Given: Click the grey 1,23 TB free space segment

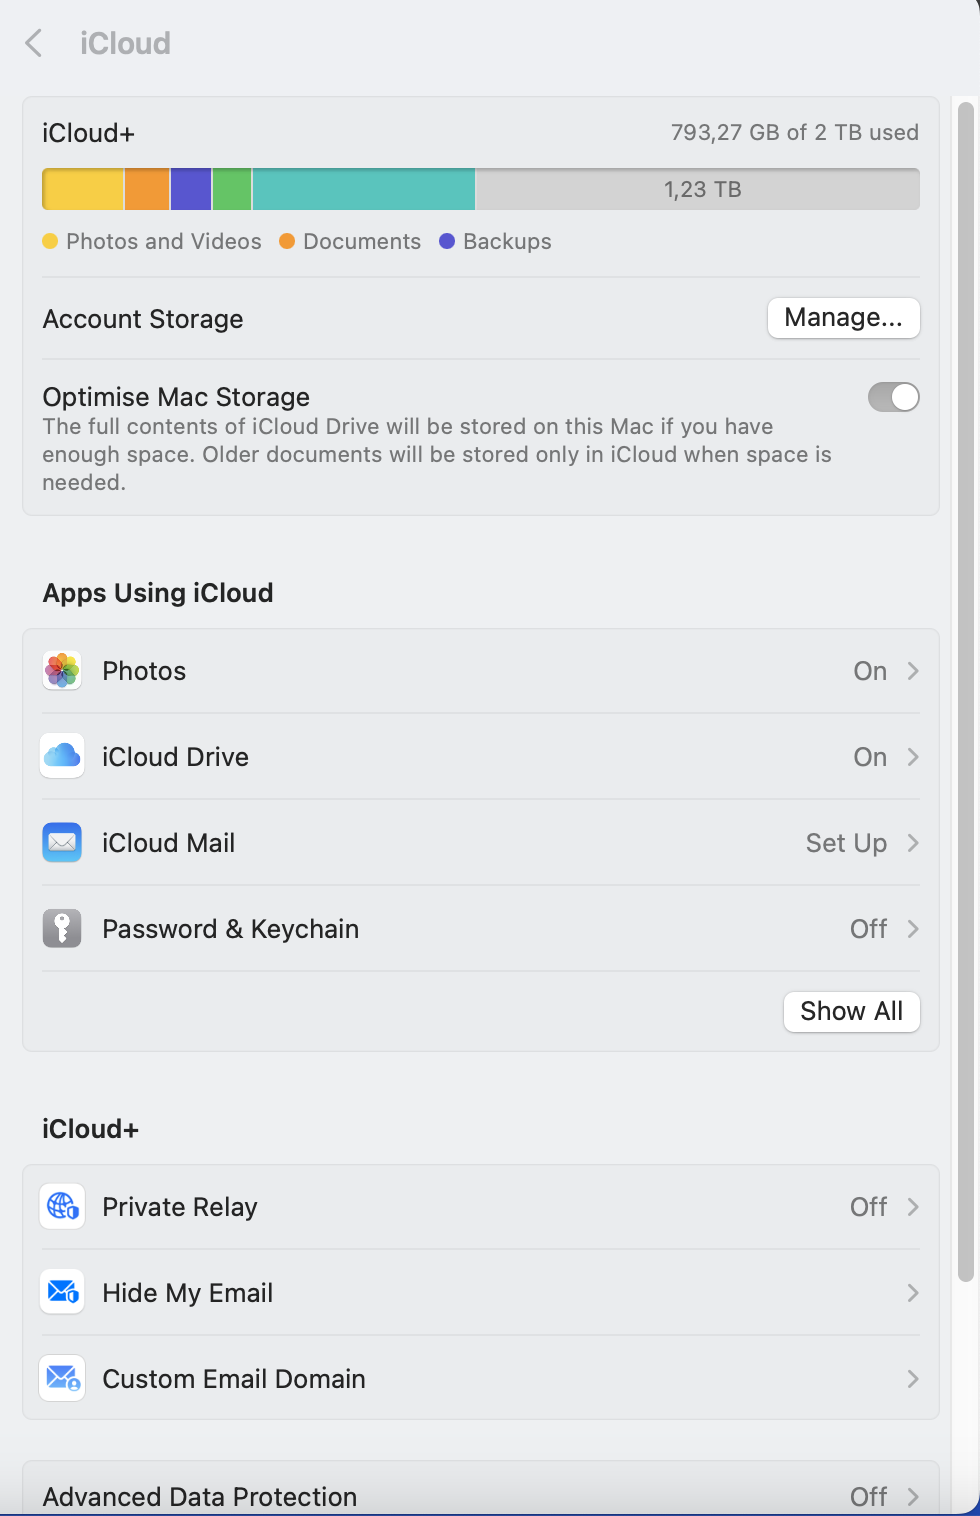Looking at the screenshot, I should click(698, 189).
